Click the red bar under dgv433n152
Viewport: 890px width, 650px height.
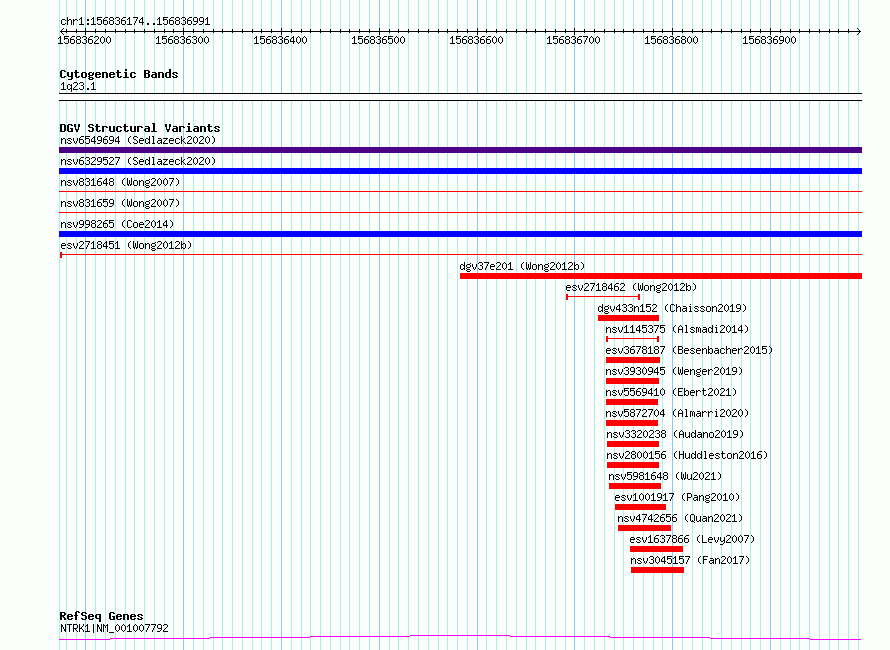tap(628, 318)
